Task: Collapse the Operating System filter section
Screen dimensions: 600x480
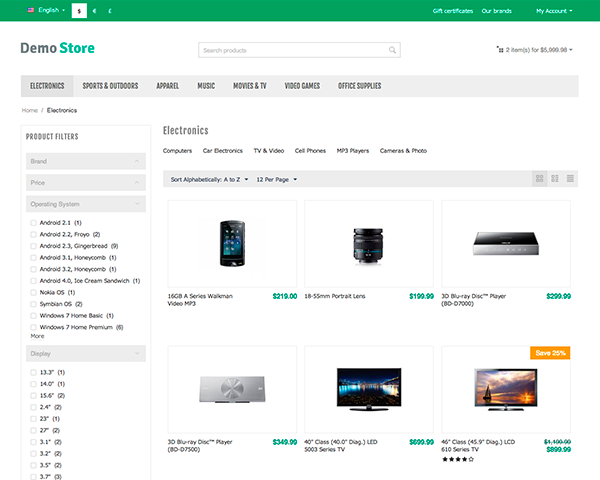Action: click(x=86, y=204)
